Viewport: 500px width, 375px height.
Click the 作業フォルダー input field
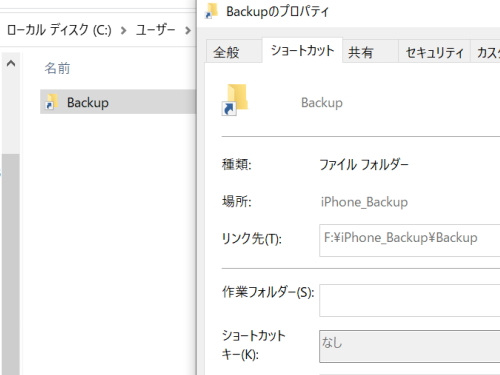tap(409, 300)
